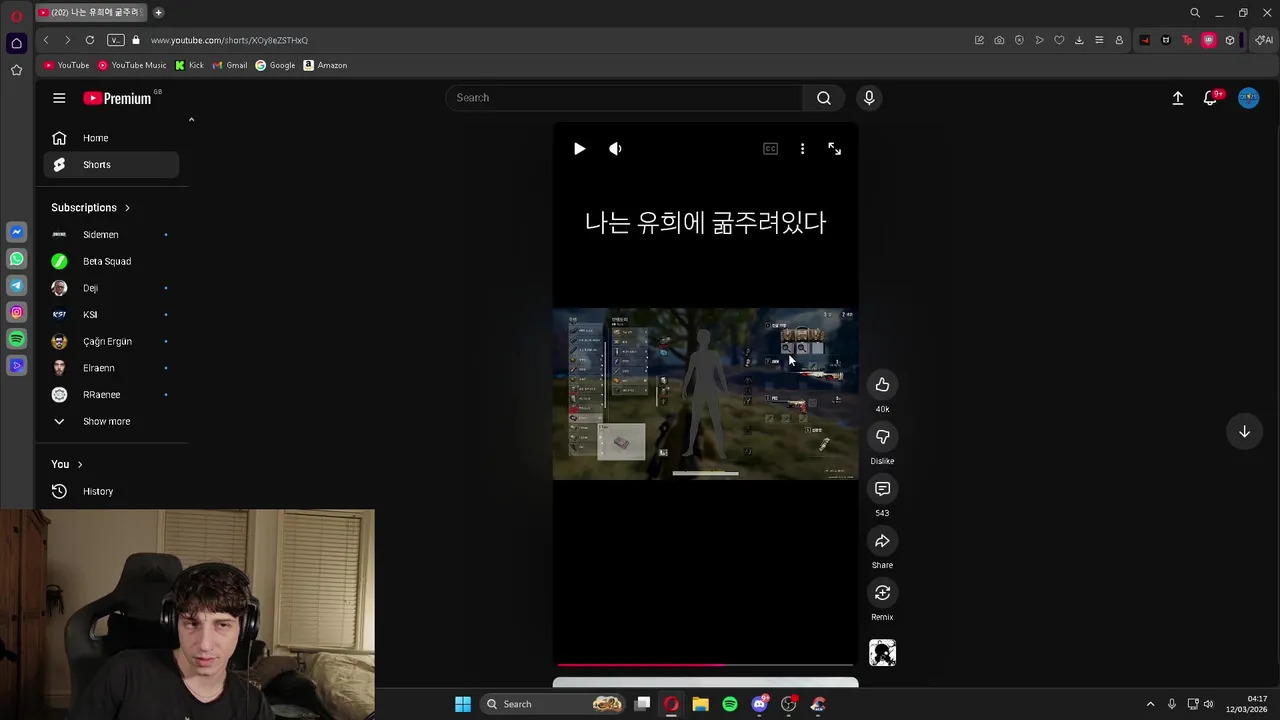
Task: Select Shorts in YouTube sidebar
Action: (x=111, y=164)
